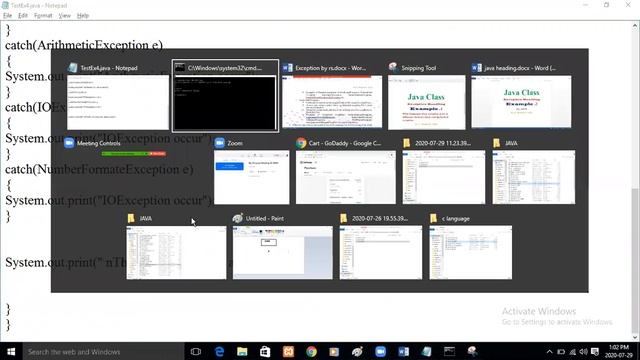Choose the Snipping Tool window thumbnail
Screen dimensions: 640x360
point(427,102)
